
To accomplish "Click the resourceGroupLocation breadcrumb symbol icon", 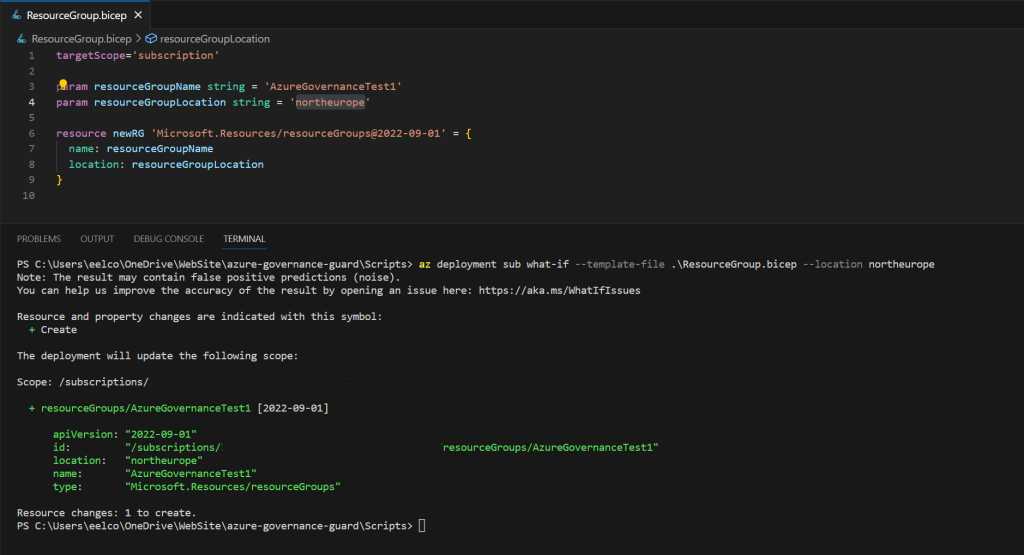I will 151,39.
